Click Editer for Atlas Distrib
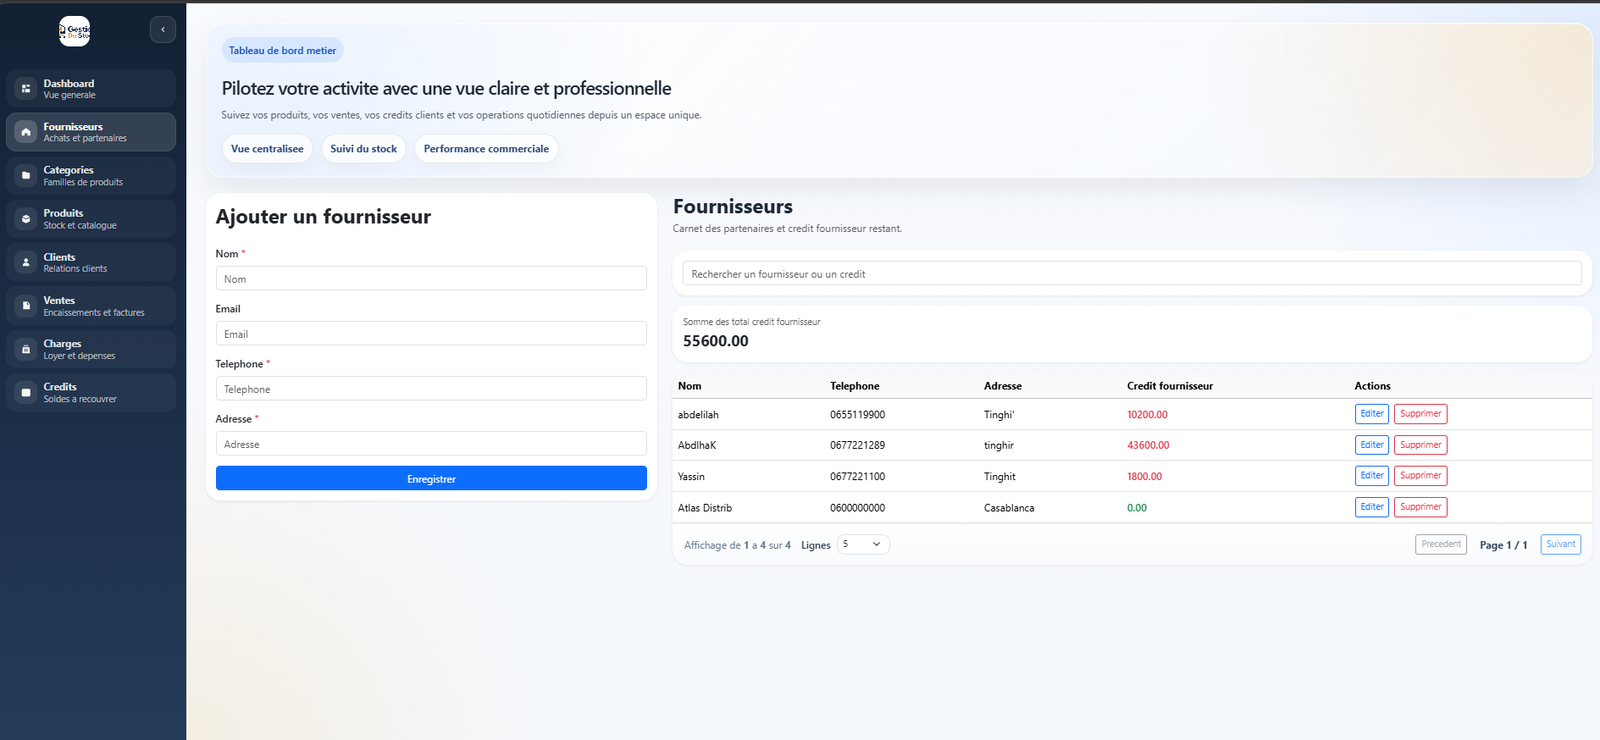 coord(1372,507)
